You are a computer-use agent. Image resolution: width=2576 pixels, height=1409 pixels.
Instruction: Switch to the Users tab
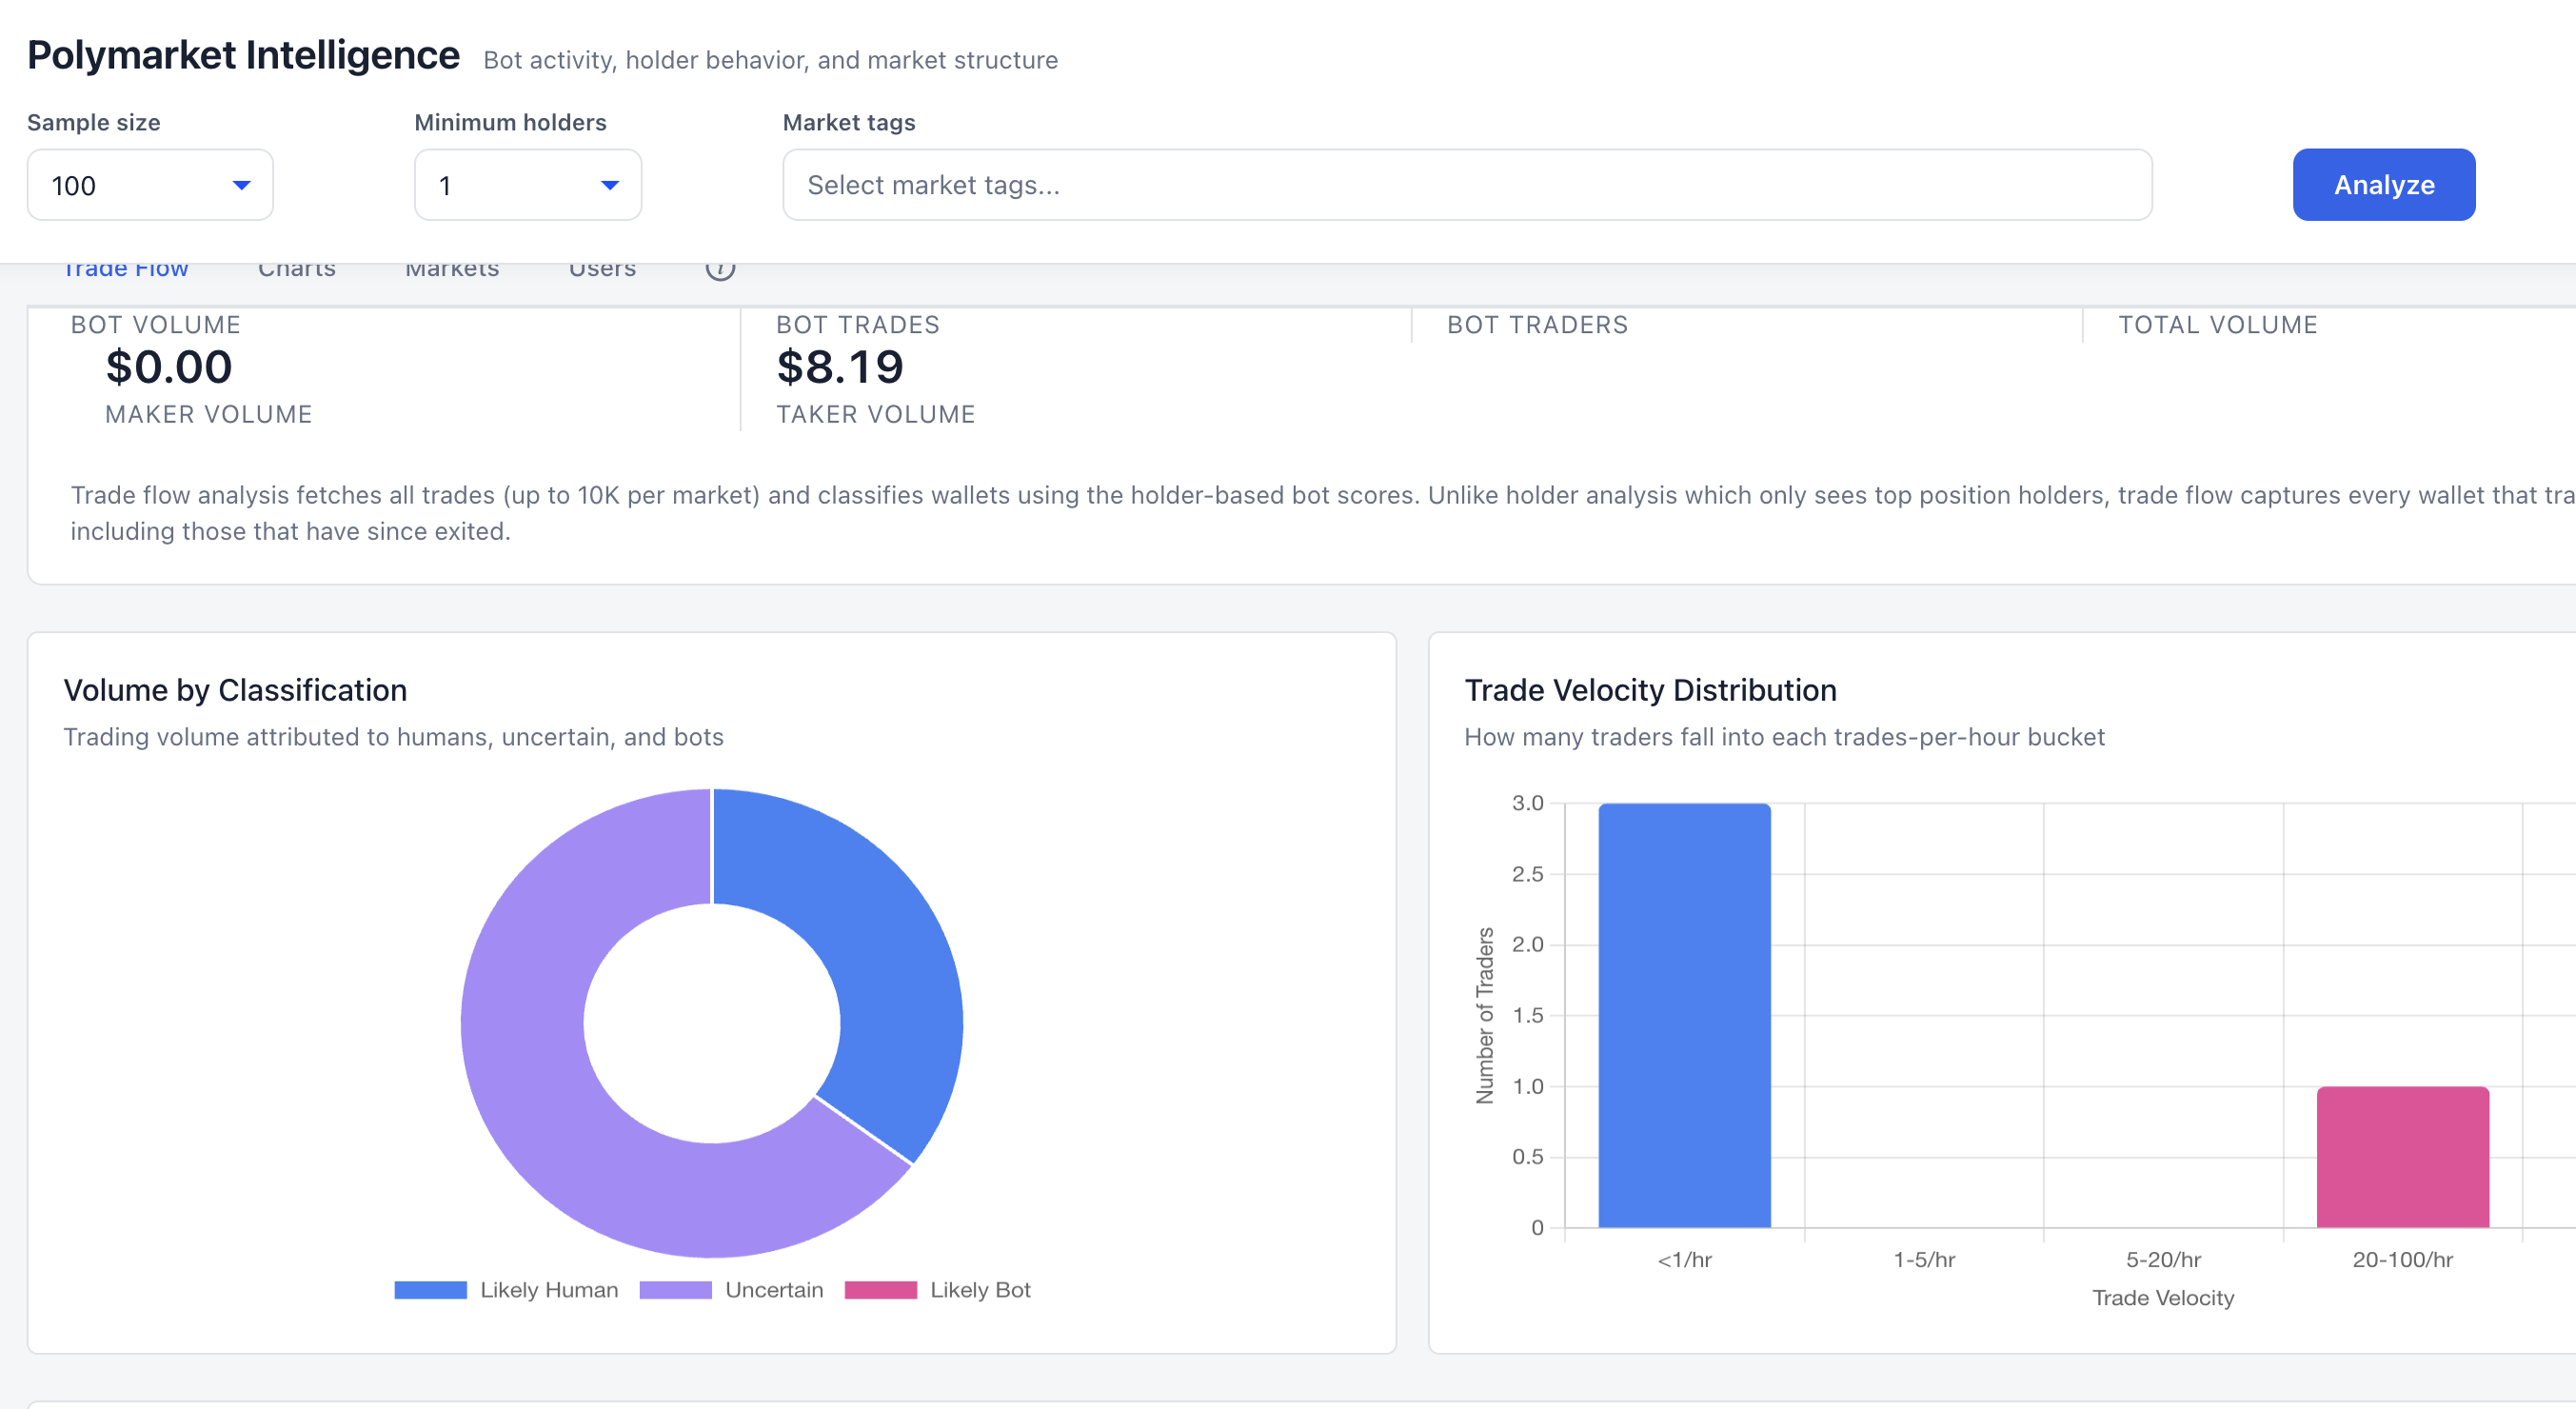coord(602,270)
